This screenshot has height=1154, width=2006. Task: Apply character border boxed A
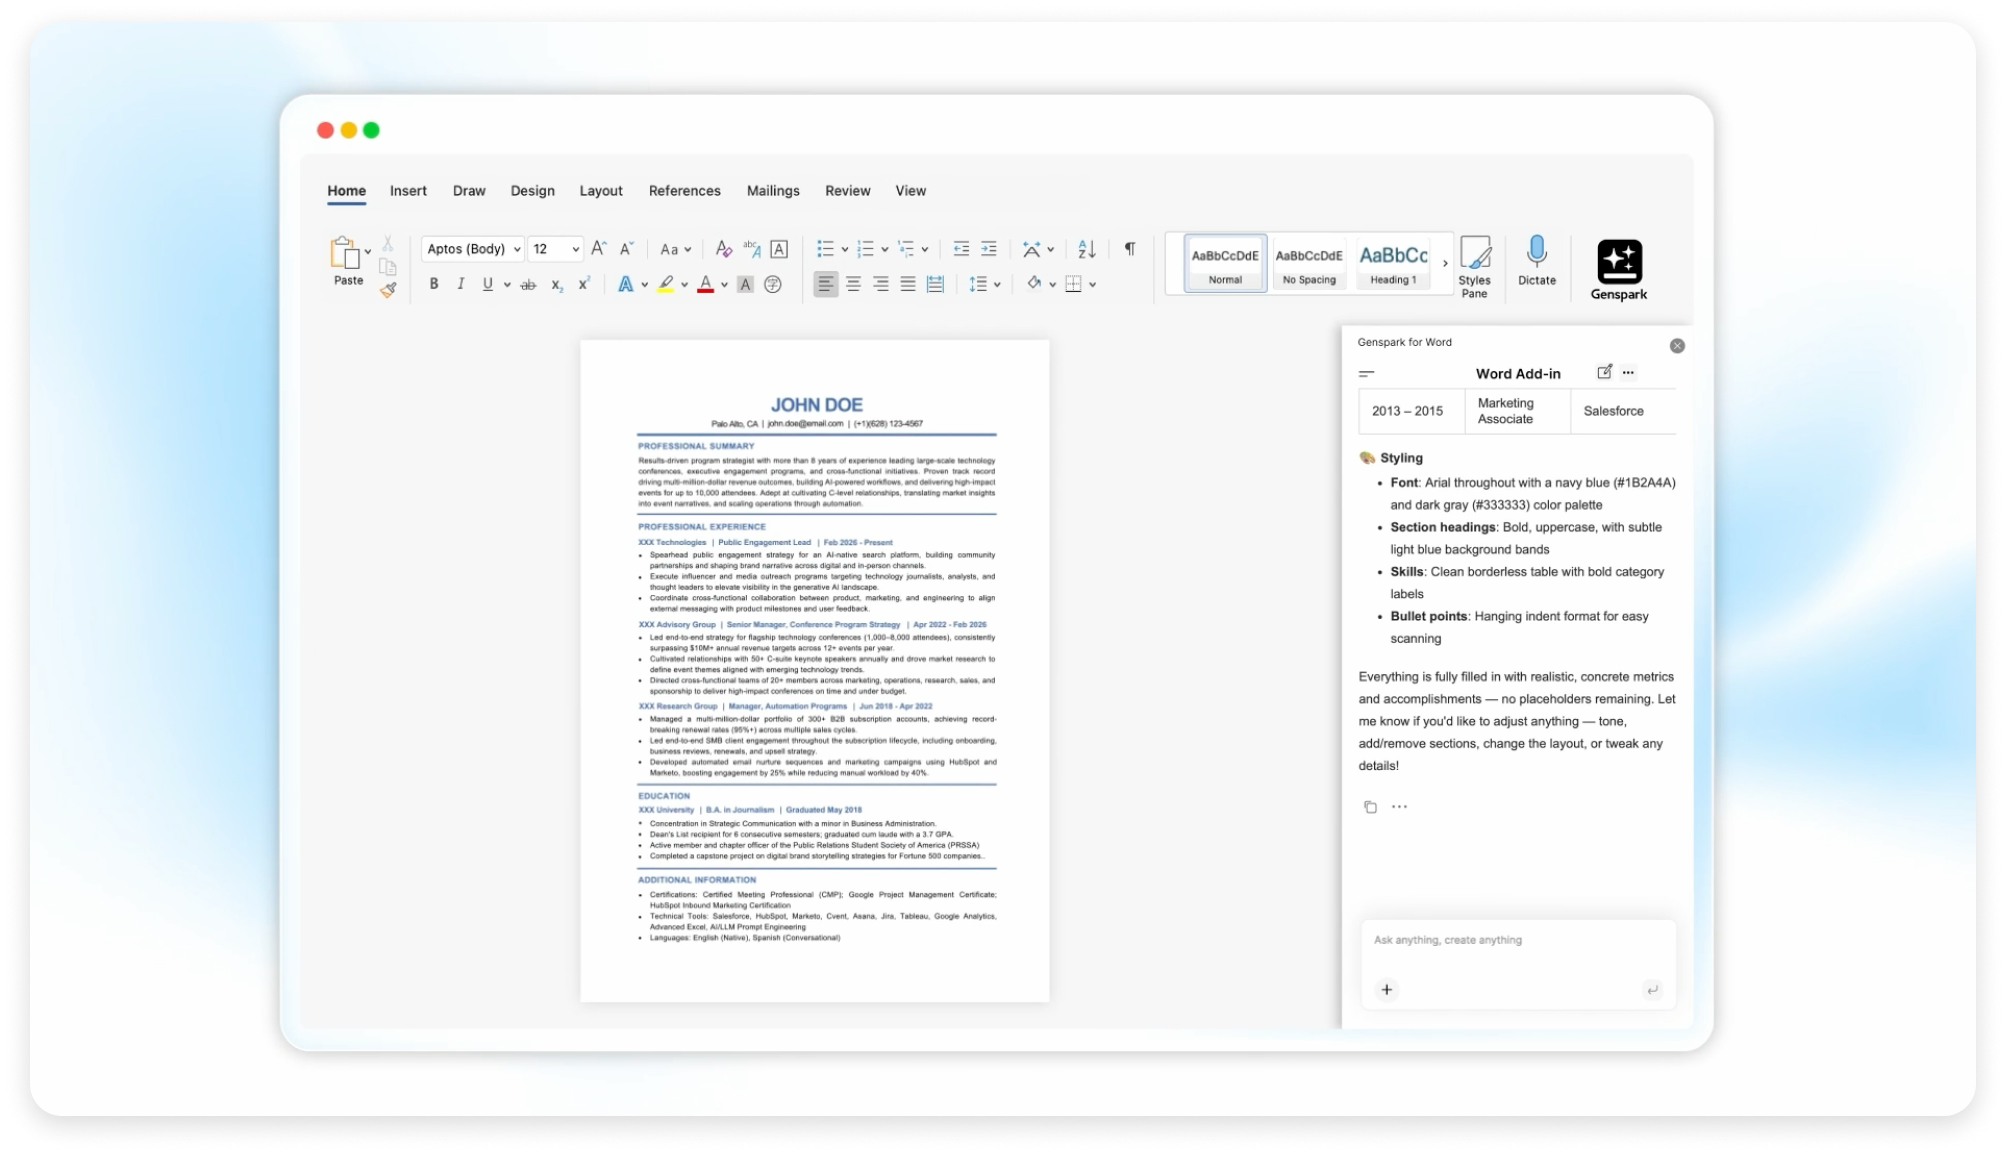click(780, 249)
